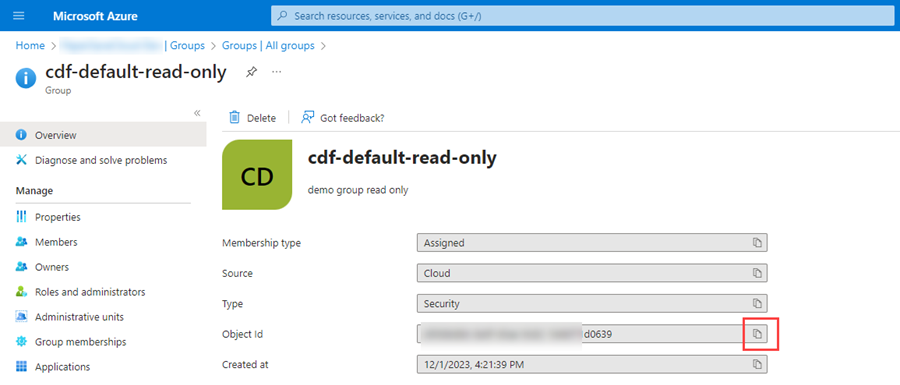This screenshot has width=900, height=385.
Task: Delete the group
Action: point(253,118)
